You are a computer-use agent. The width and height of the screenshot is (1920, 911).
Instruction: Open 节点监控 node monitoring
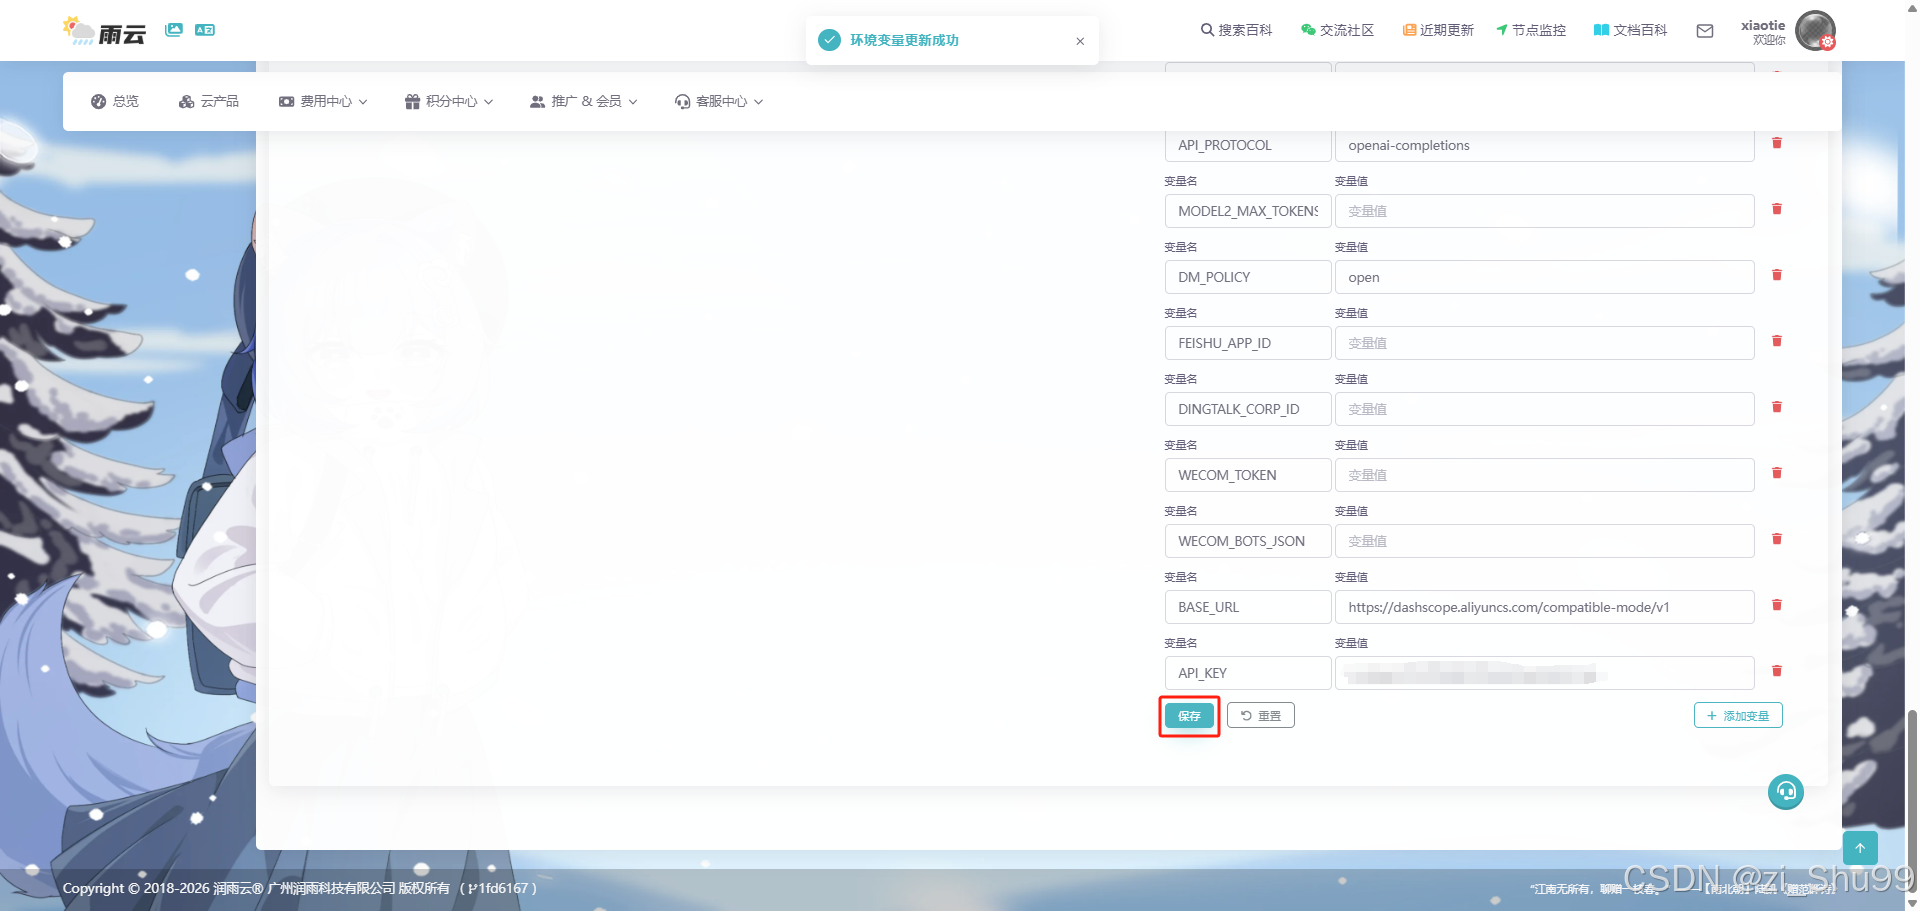[1501, 30]
